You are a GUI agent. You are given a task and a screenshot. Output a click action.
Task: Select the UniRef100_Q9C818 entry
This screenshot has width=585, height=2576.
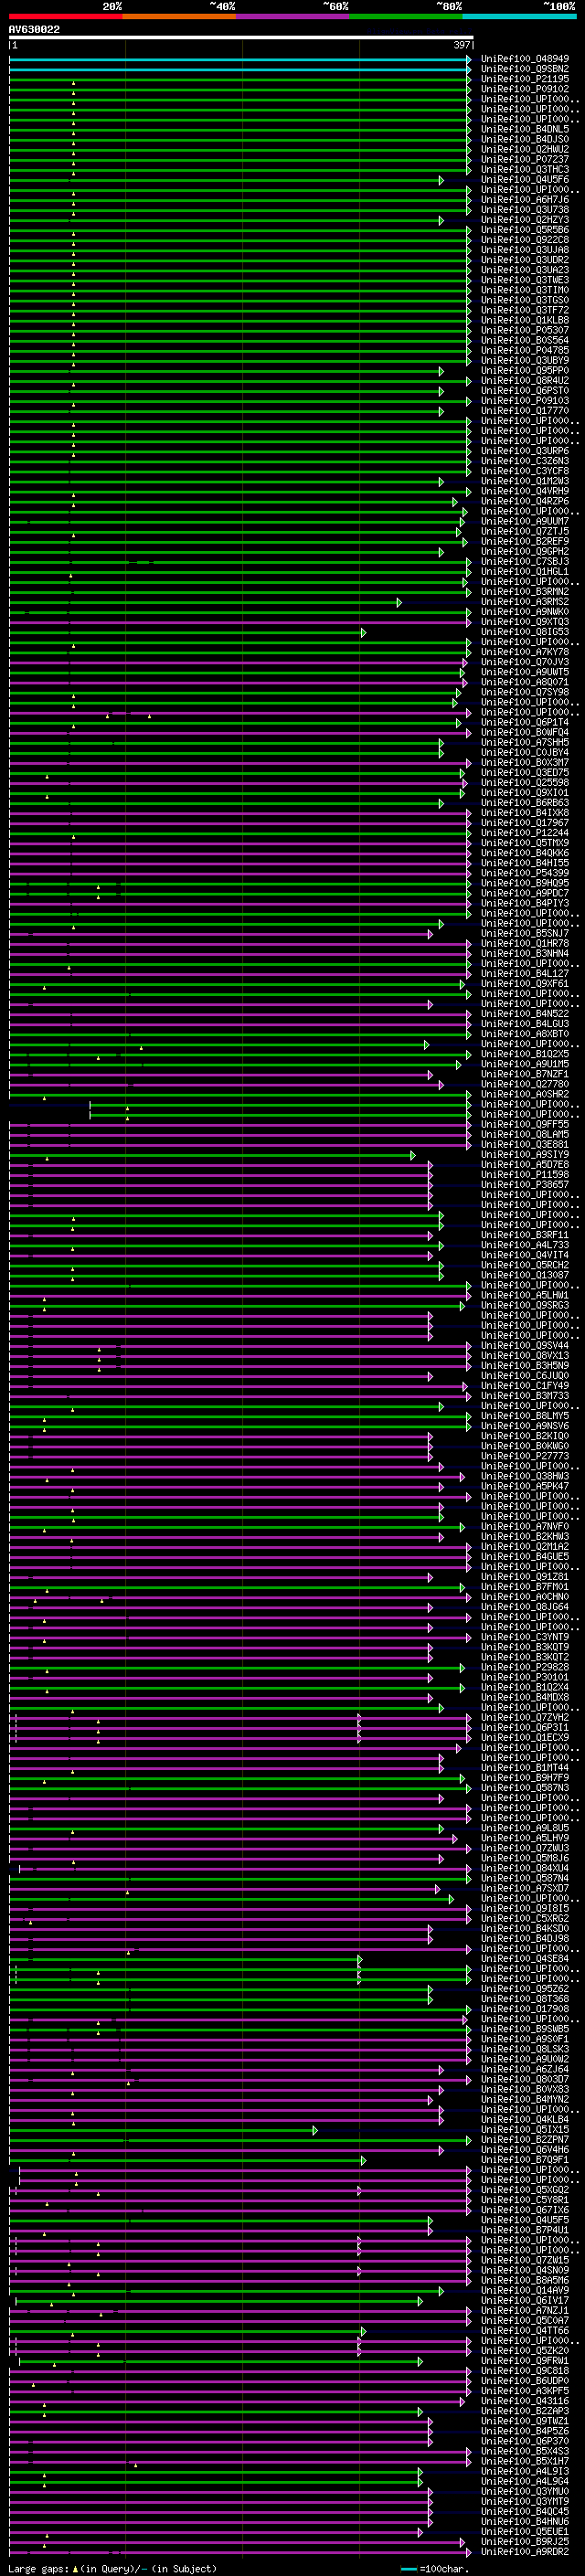524,2371
